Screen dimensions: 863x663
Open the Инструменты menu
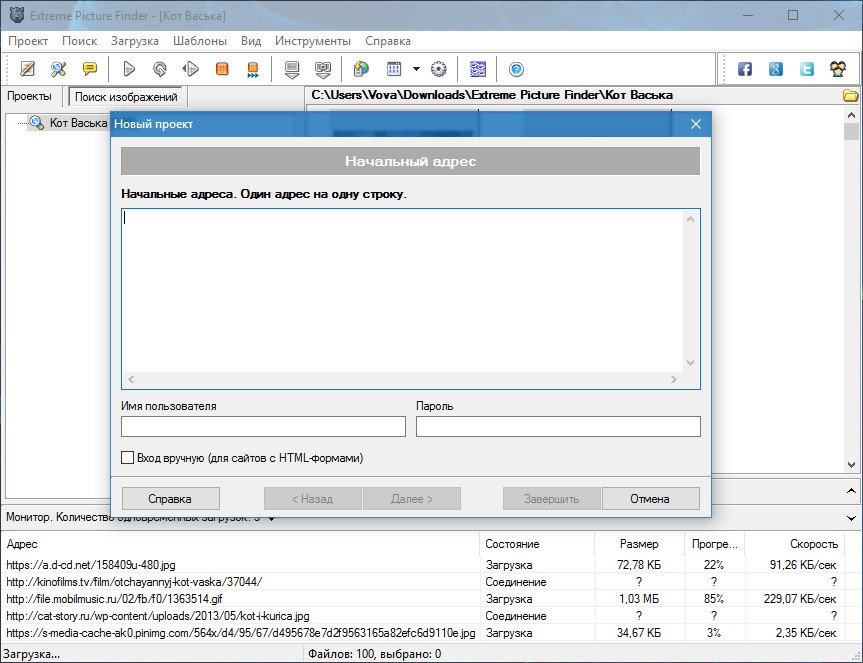tap(313, 41)
